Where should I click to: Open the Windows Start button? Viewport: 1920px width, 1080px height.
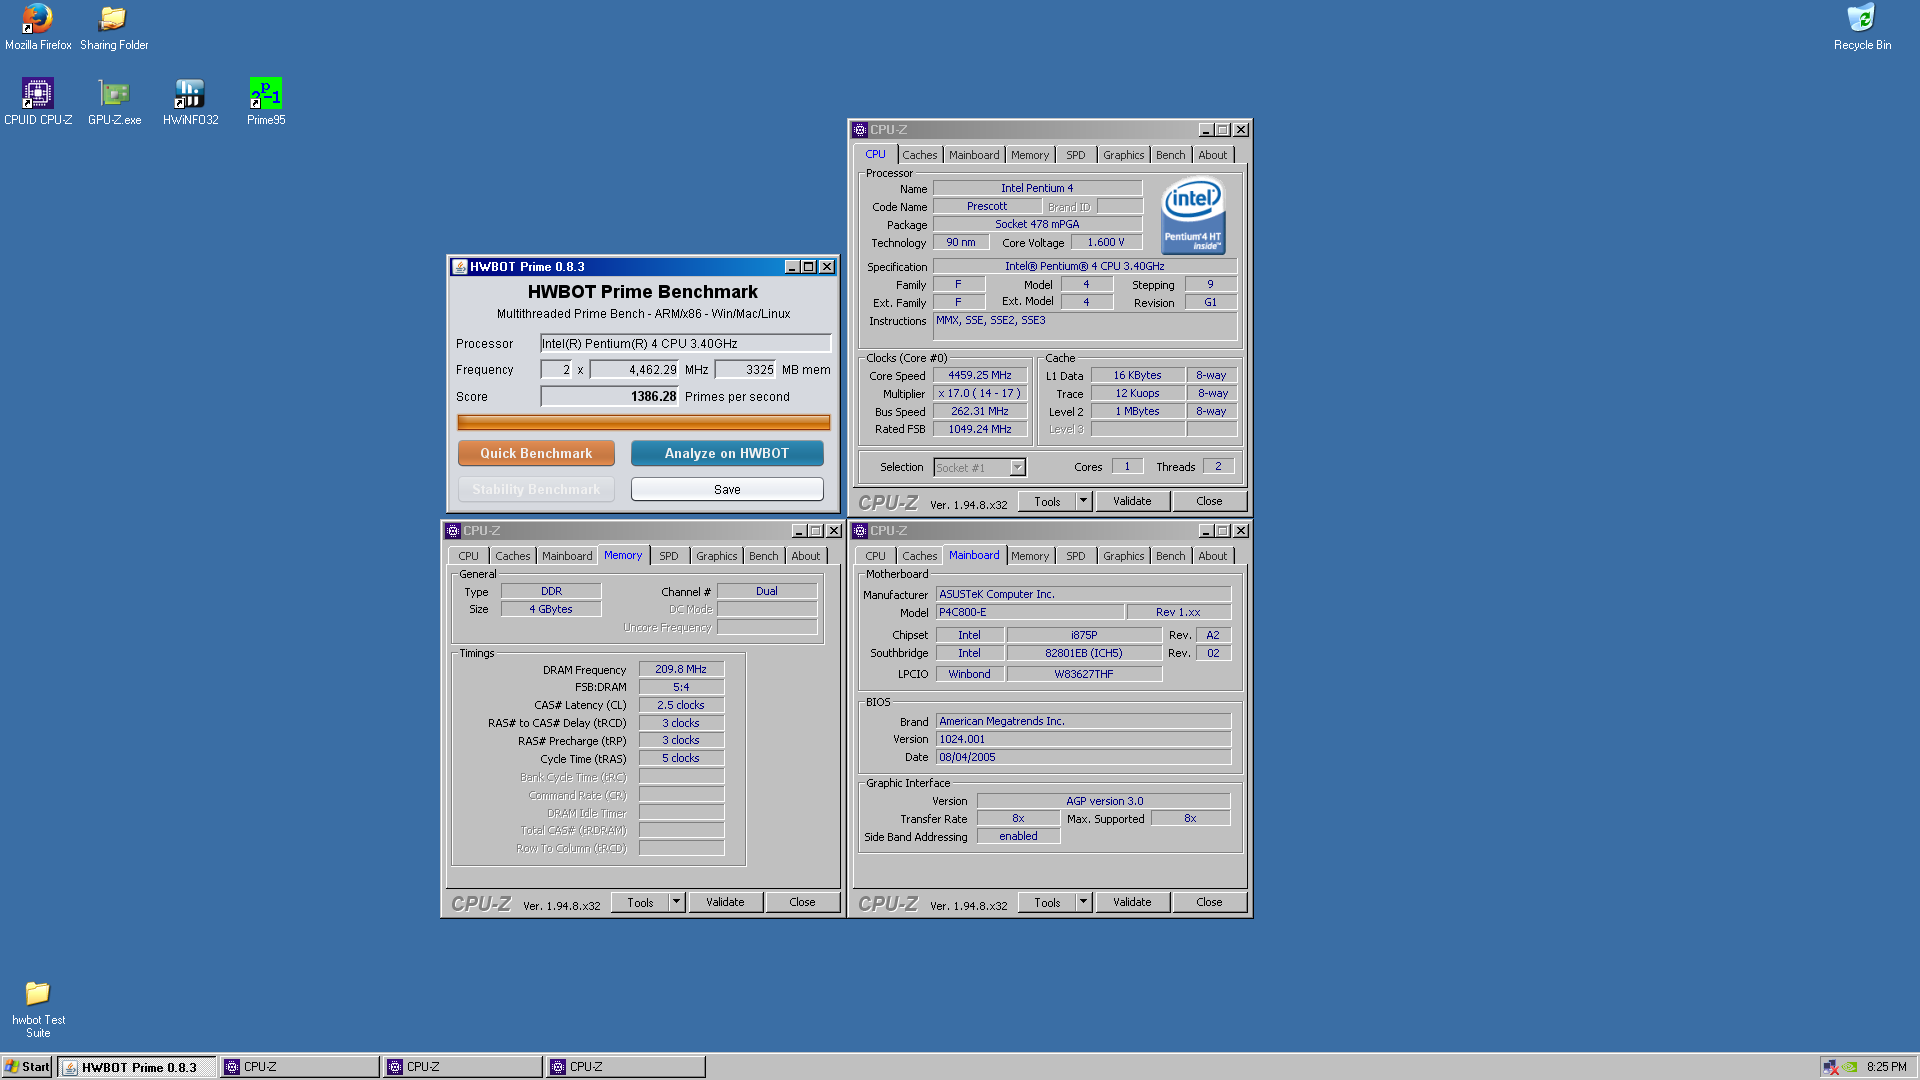27,1067
